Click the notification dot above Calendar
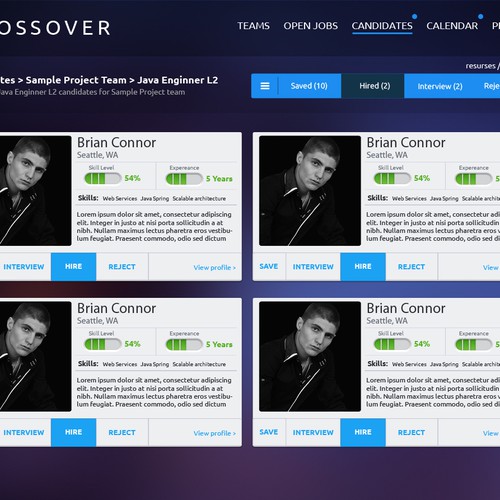Viewport: 500px width, 500px height. pos(480,16)
